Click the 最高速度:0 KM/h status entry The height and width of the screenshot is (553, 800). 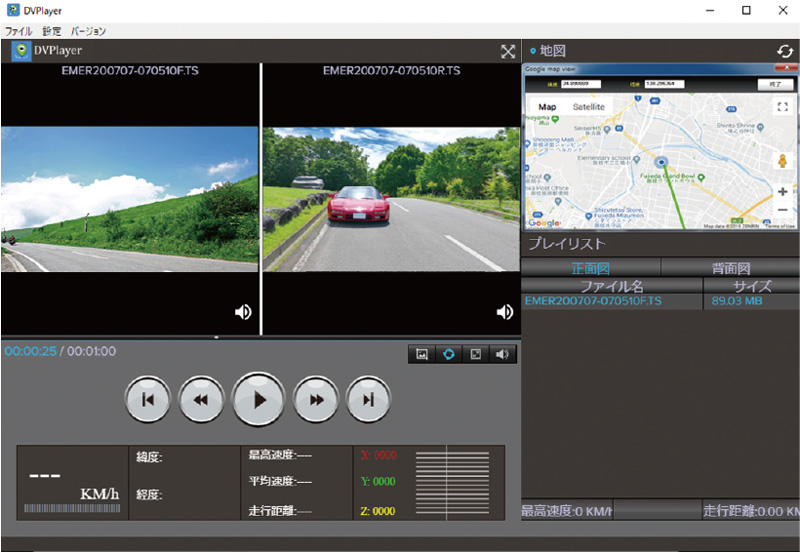pos(566,511)
